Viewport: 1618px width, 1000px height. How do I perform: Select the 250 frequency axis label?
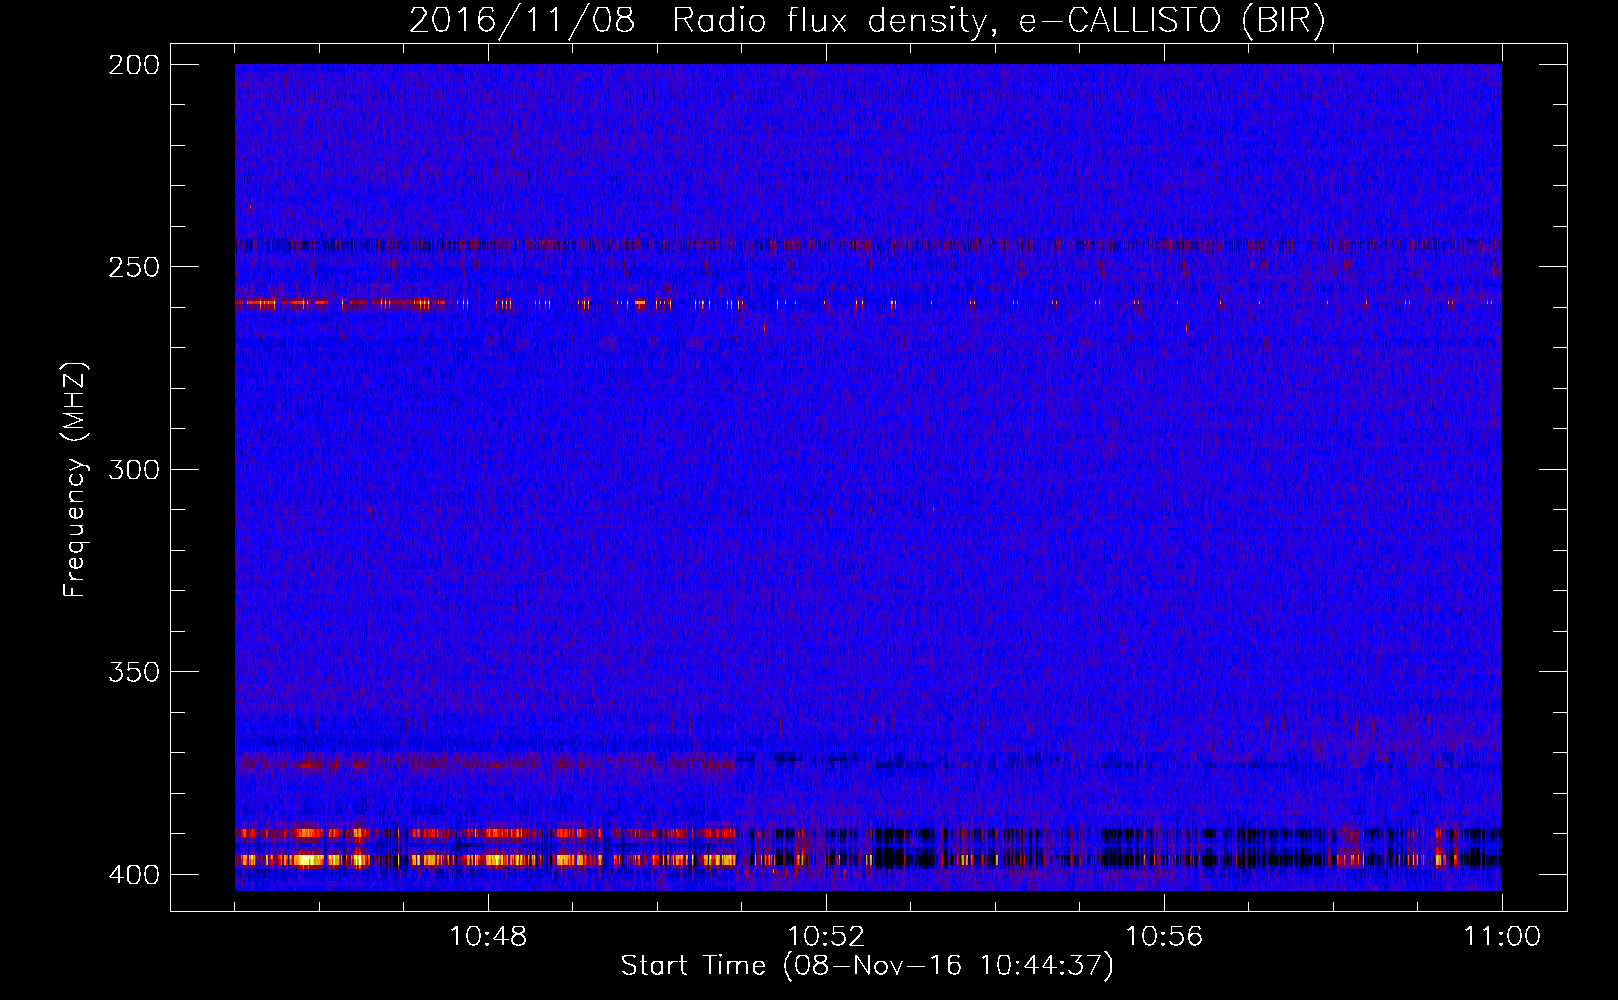pyautogui.click(x=134, y=267)
